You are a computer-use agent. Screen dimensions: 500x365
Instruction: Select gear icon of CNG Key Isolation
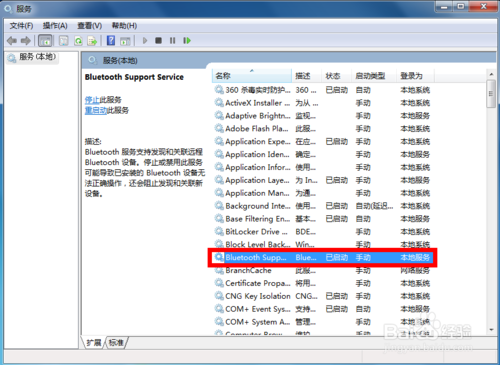[219, 296]
